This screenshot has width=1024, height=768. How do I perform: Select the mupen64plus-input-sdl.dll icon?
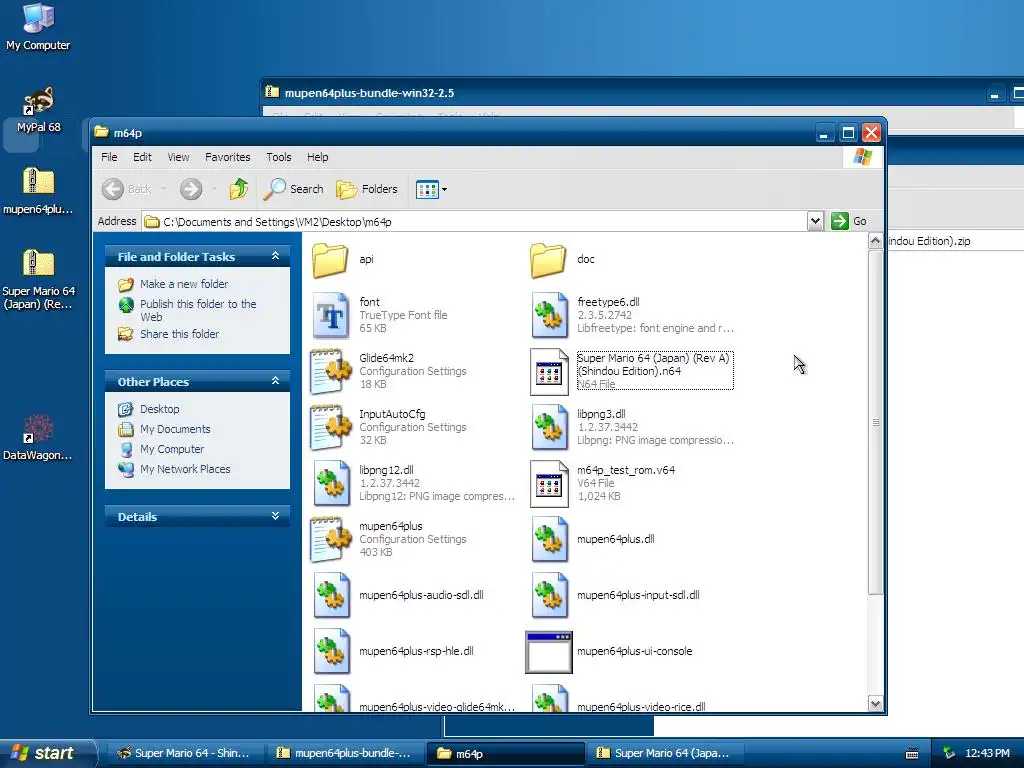pos(549,596)
